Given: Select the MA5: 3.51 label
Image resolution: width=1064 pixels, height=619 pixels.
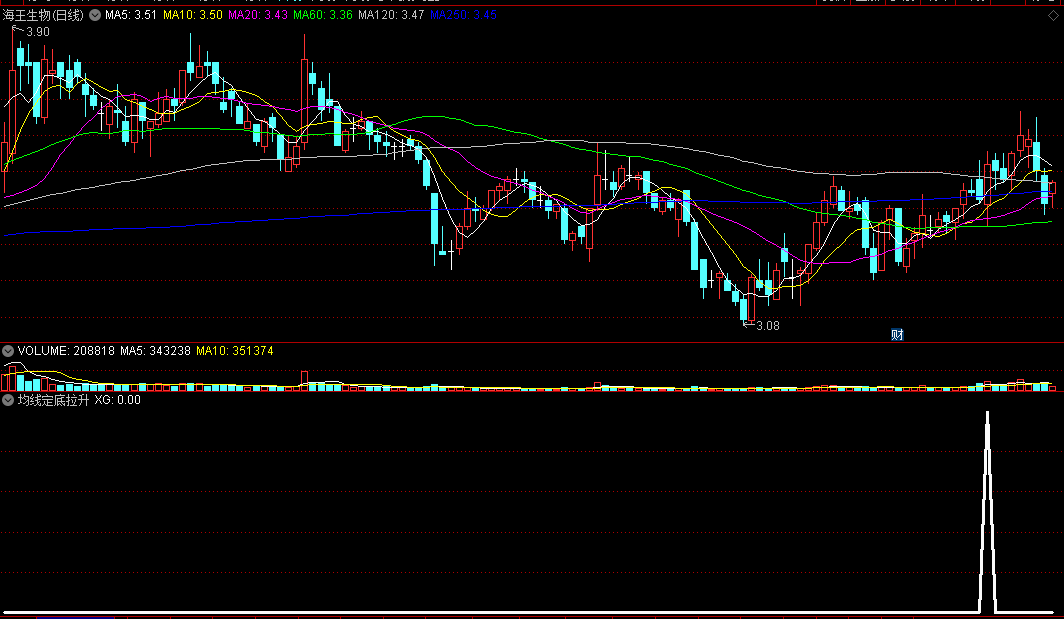Looking at the screenshot, I should click(131, 15).
